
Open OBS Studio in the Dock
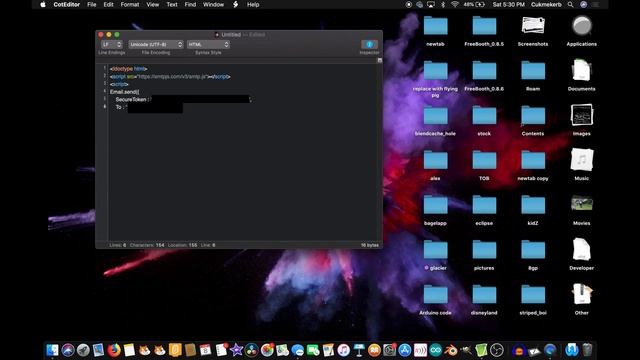coord(497,350)
